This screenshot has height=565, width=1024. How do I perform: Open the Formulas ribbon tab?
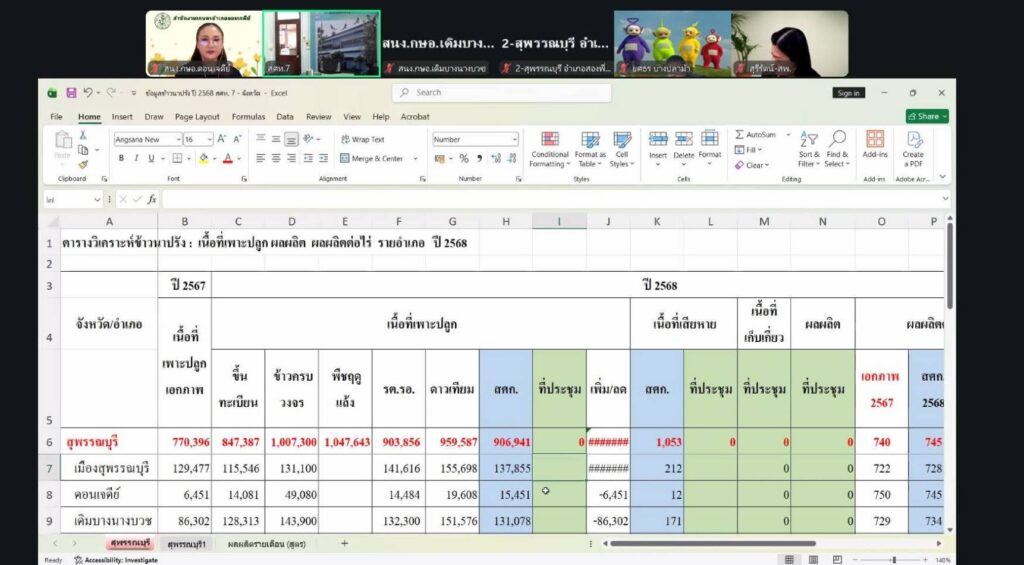[248, 117]
